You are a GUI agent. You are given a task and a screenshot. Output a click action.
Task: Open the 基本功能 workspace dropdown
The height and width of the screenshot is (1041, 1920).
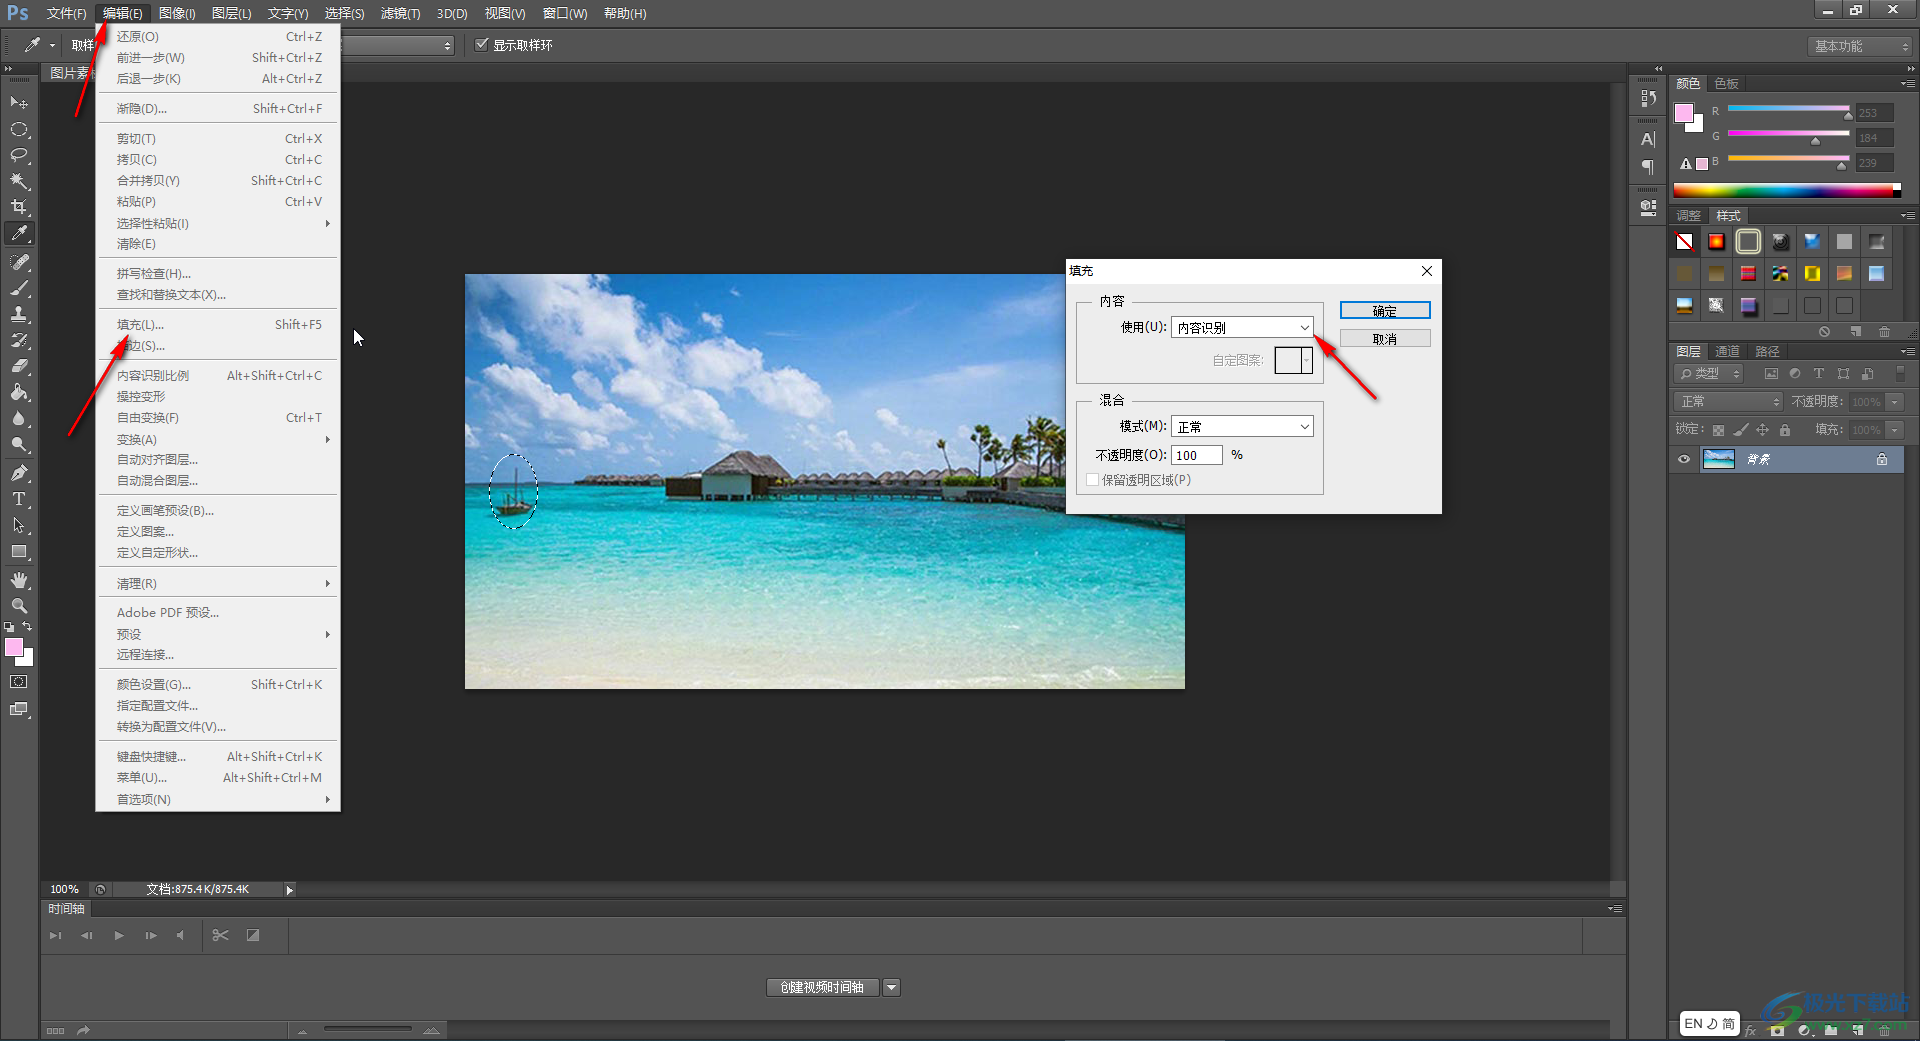pos(1860,46)
